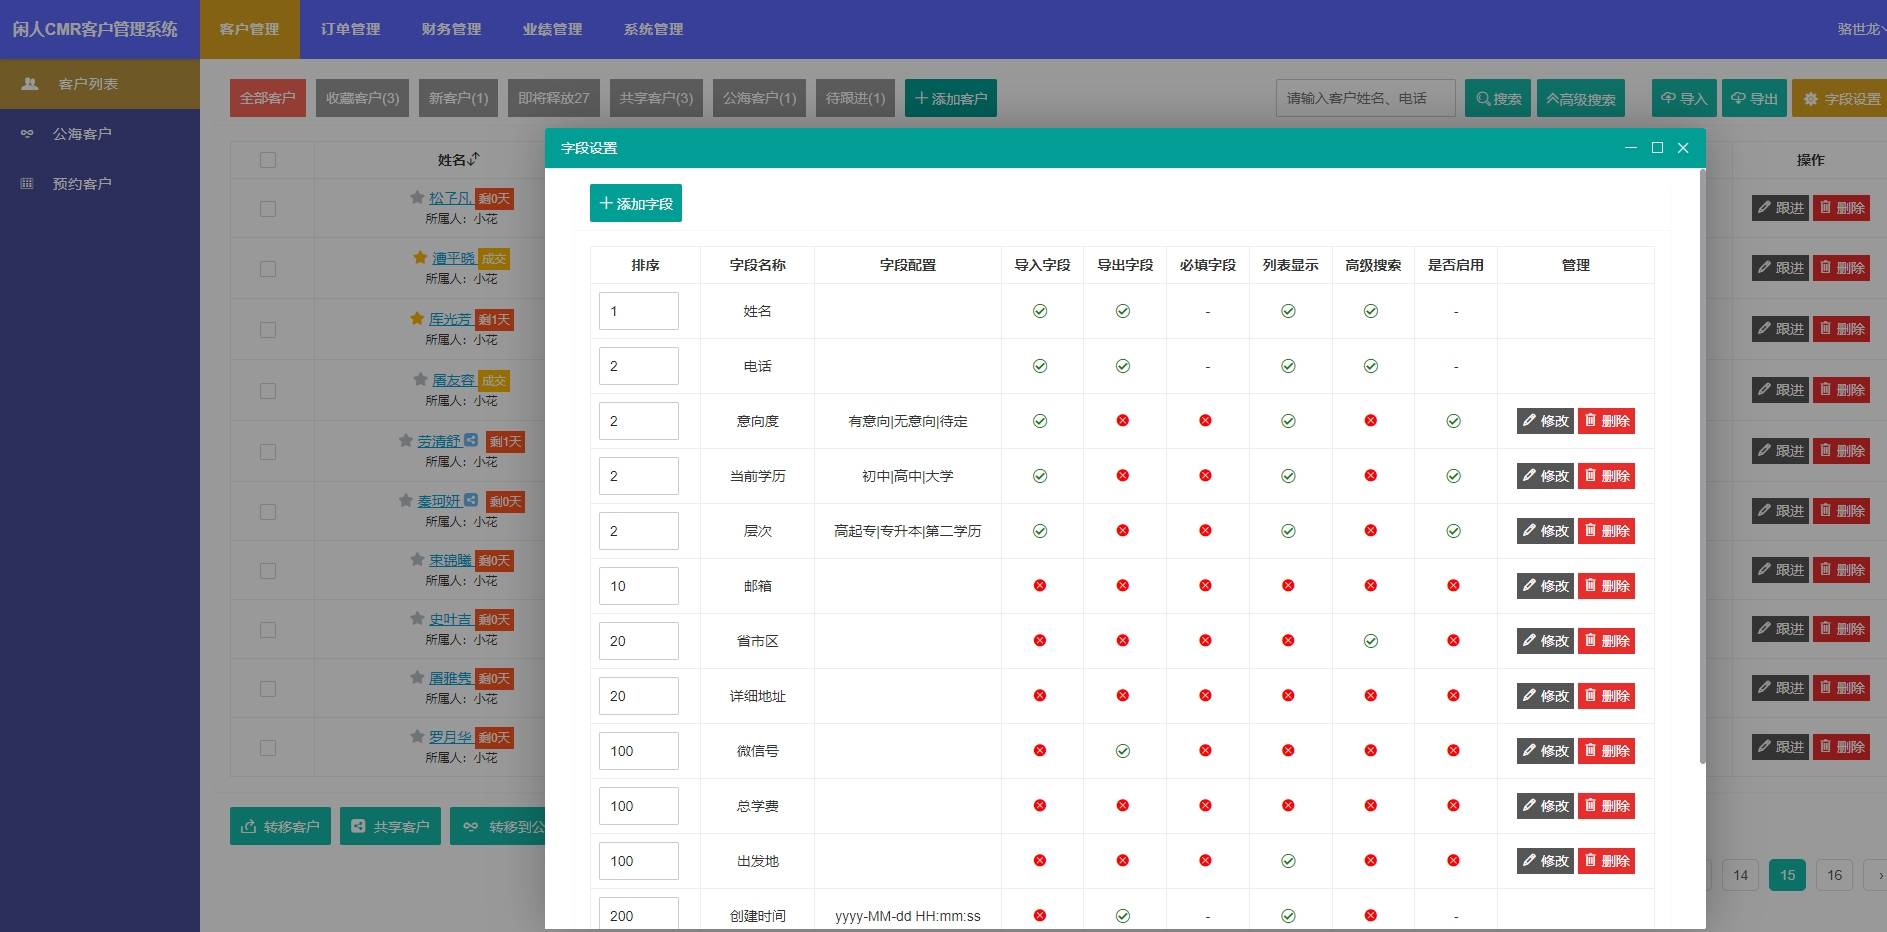Viewport: 1887px width, 932px height.
Task: Open the 财务管理 top menu
Action: (x=452, y=29)
